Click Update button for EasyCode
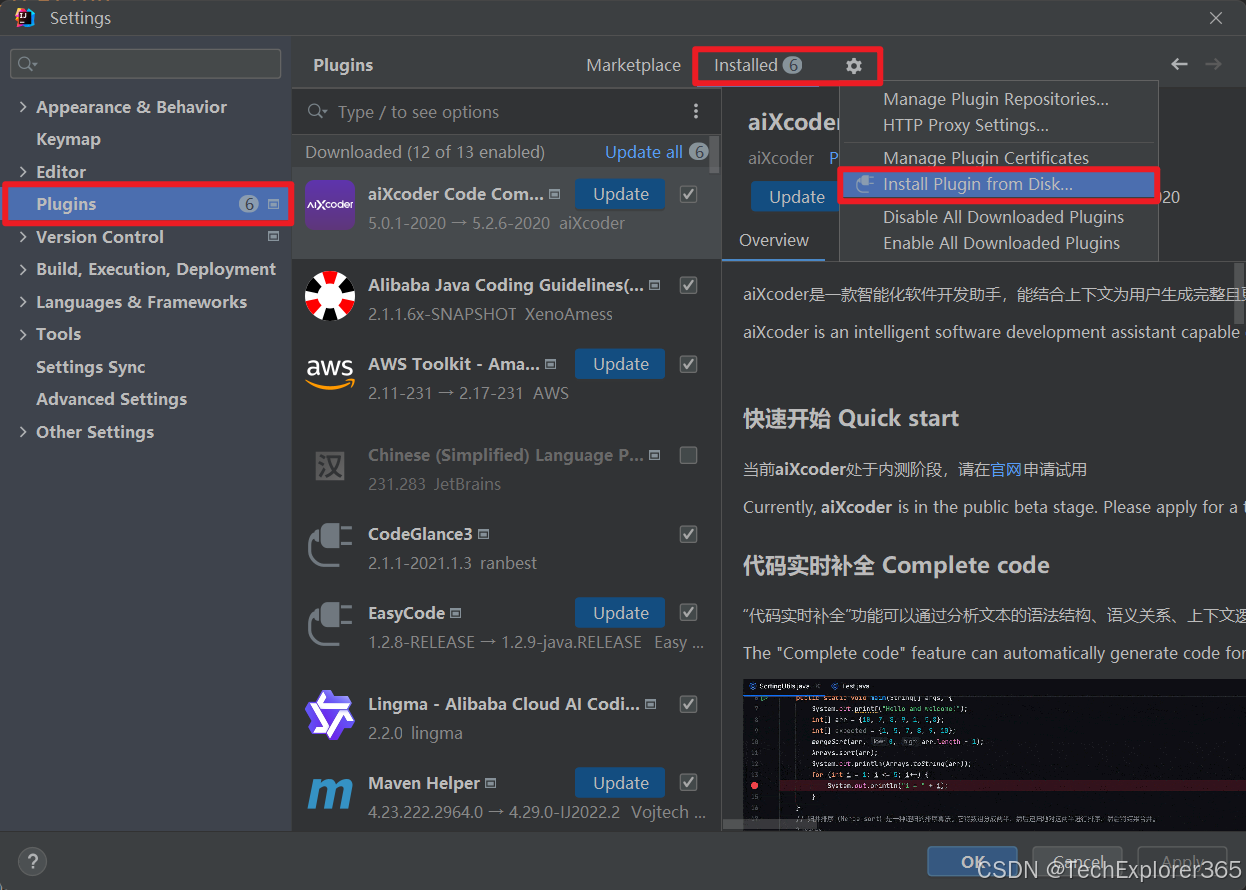Viewport: 1246px width, 890px height. coord(620,612)
